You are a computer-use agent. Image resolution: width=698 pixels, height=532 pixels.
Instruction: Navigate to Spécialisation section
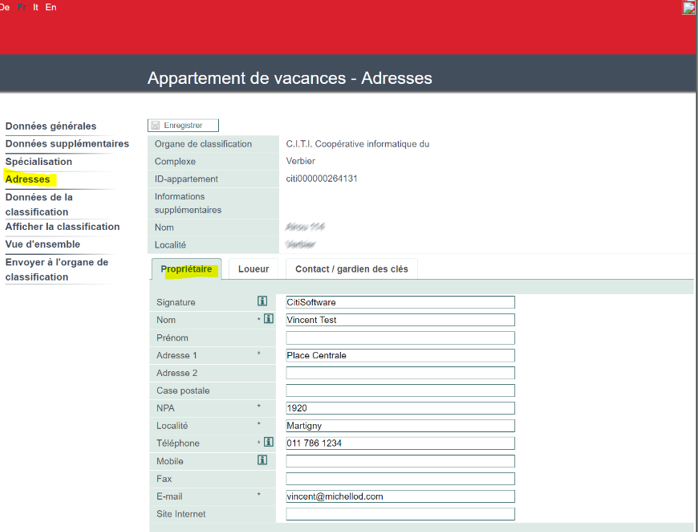click(39, 162)
